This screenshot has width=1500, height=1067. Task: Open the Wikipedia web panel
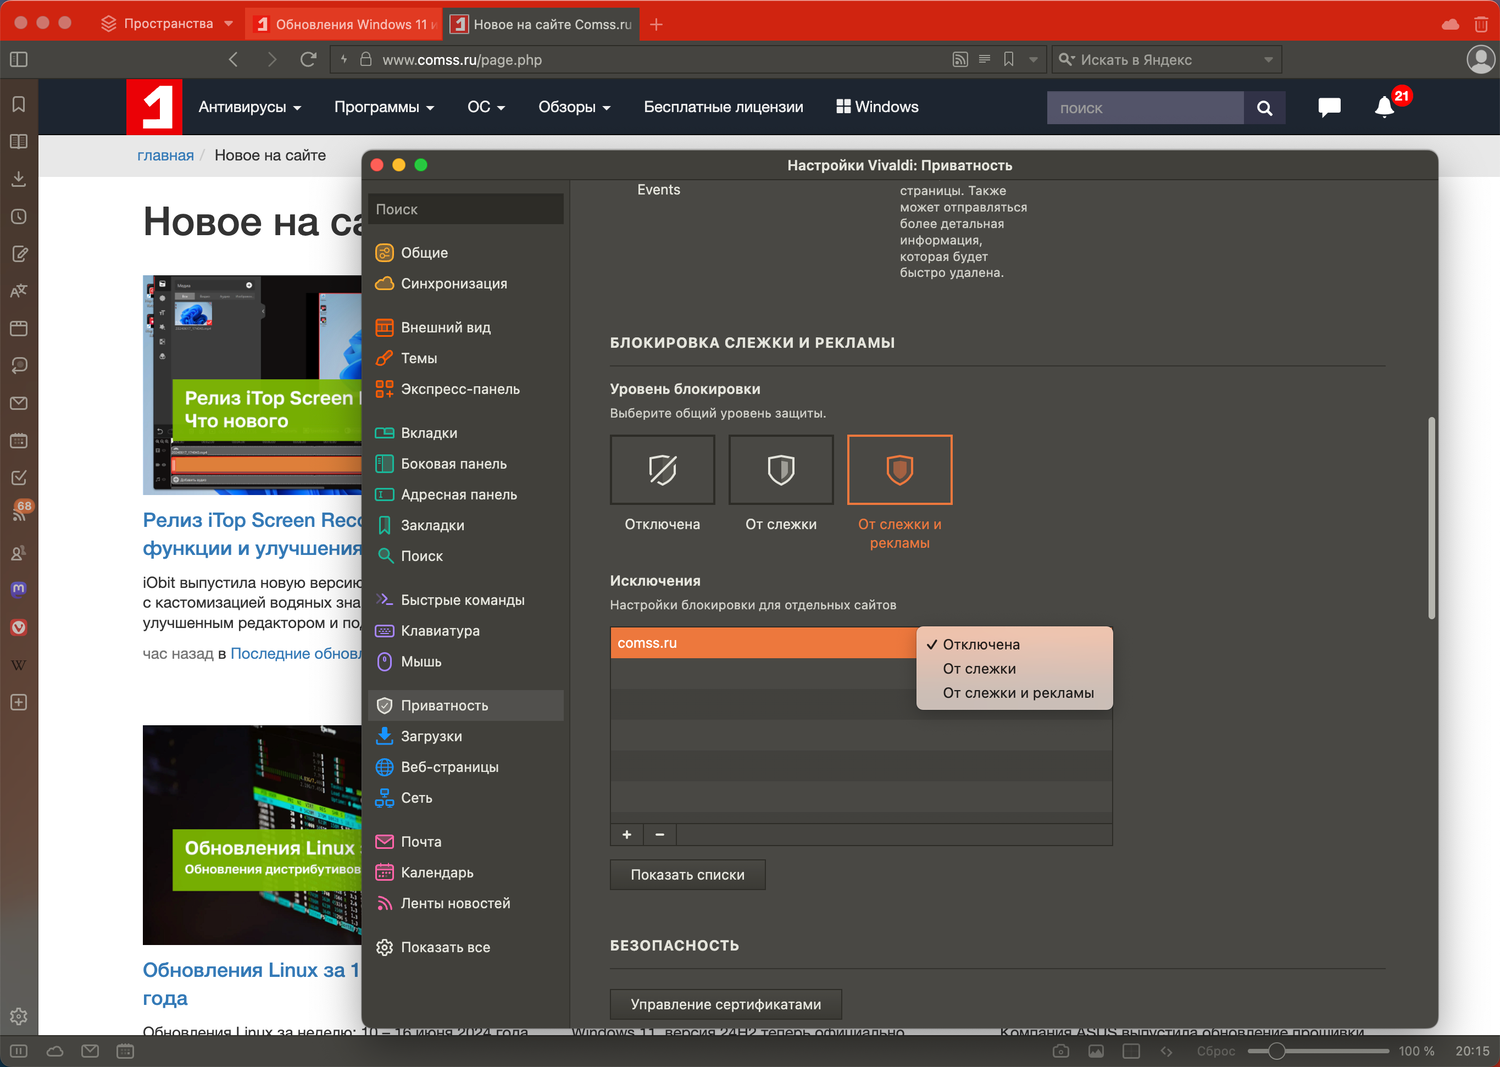(x=18, y=665)
